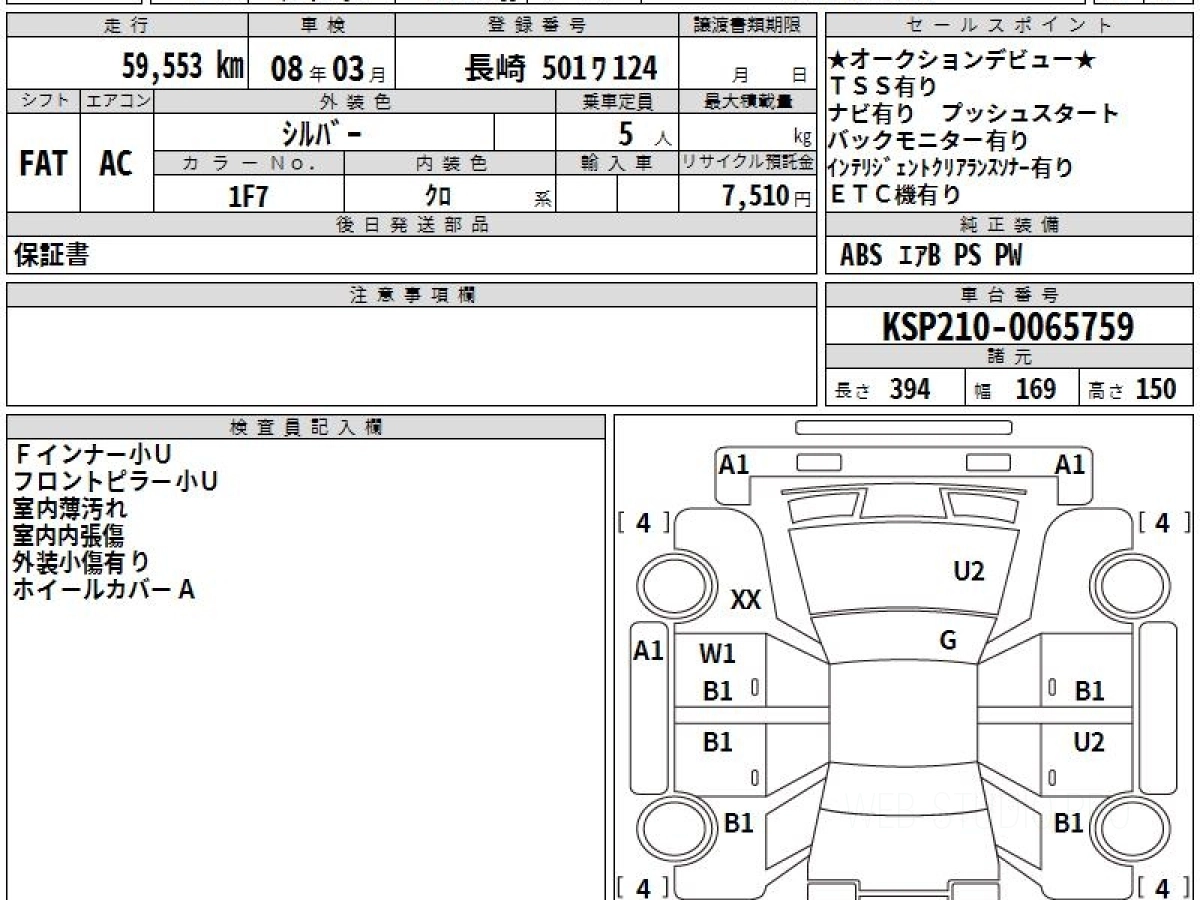Screen dimensions: 1200x900
Task: Click the G mark on the windshield
Action: click(x=948, y=641)
